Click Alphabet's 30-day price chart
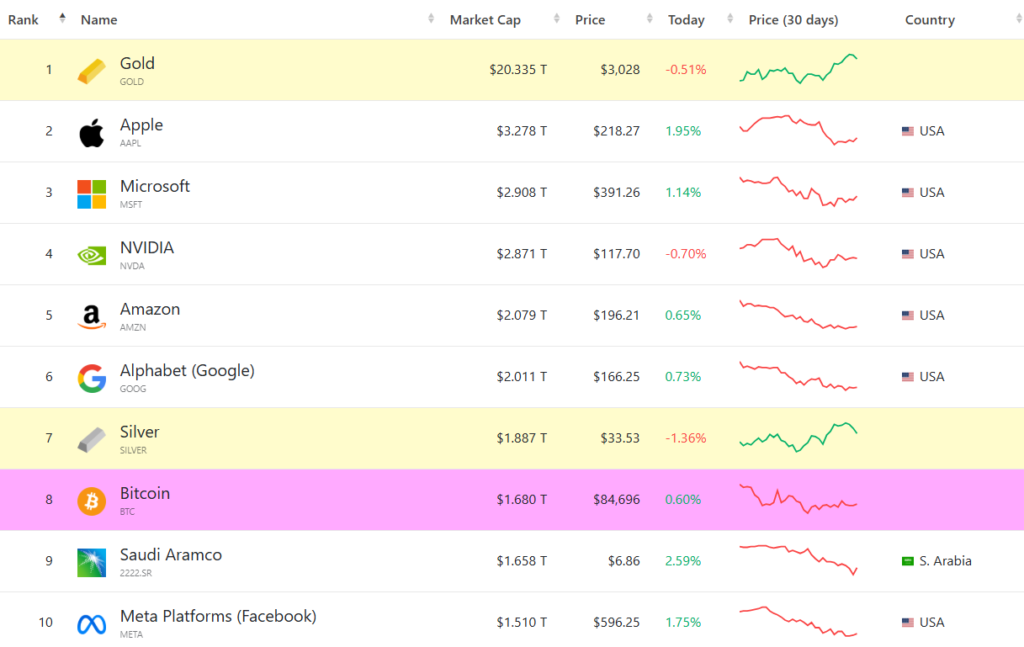 [x=798, y=376]
